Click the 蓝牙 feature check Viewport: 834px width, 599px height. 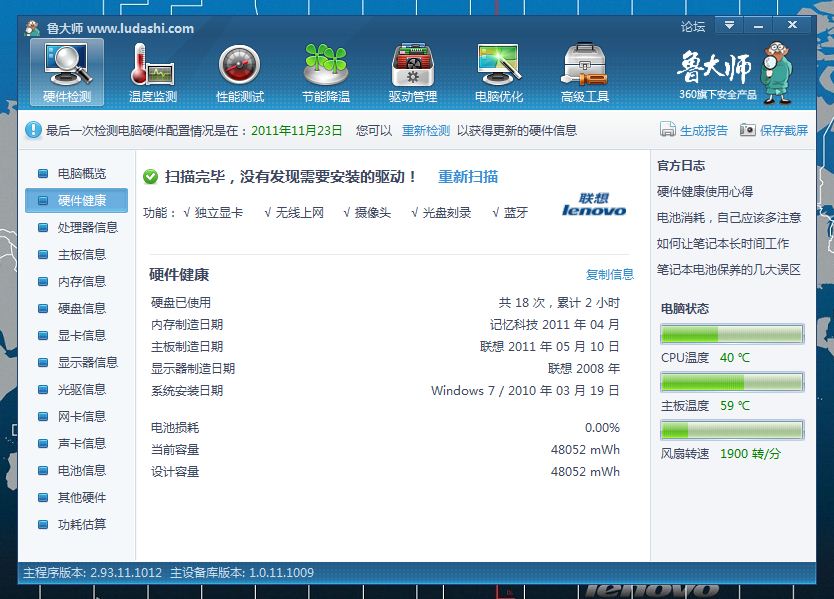pos(510,213)
